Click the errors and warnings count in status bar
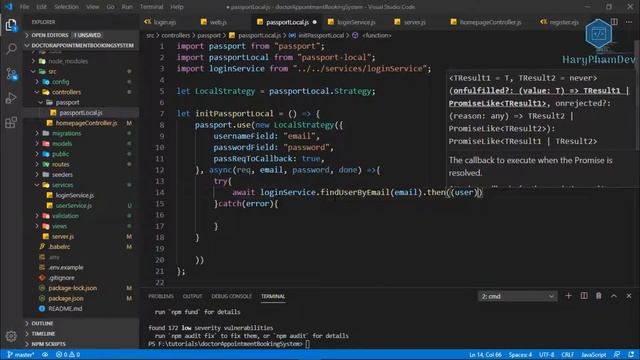 (x=68, y=355)
